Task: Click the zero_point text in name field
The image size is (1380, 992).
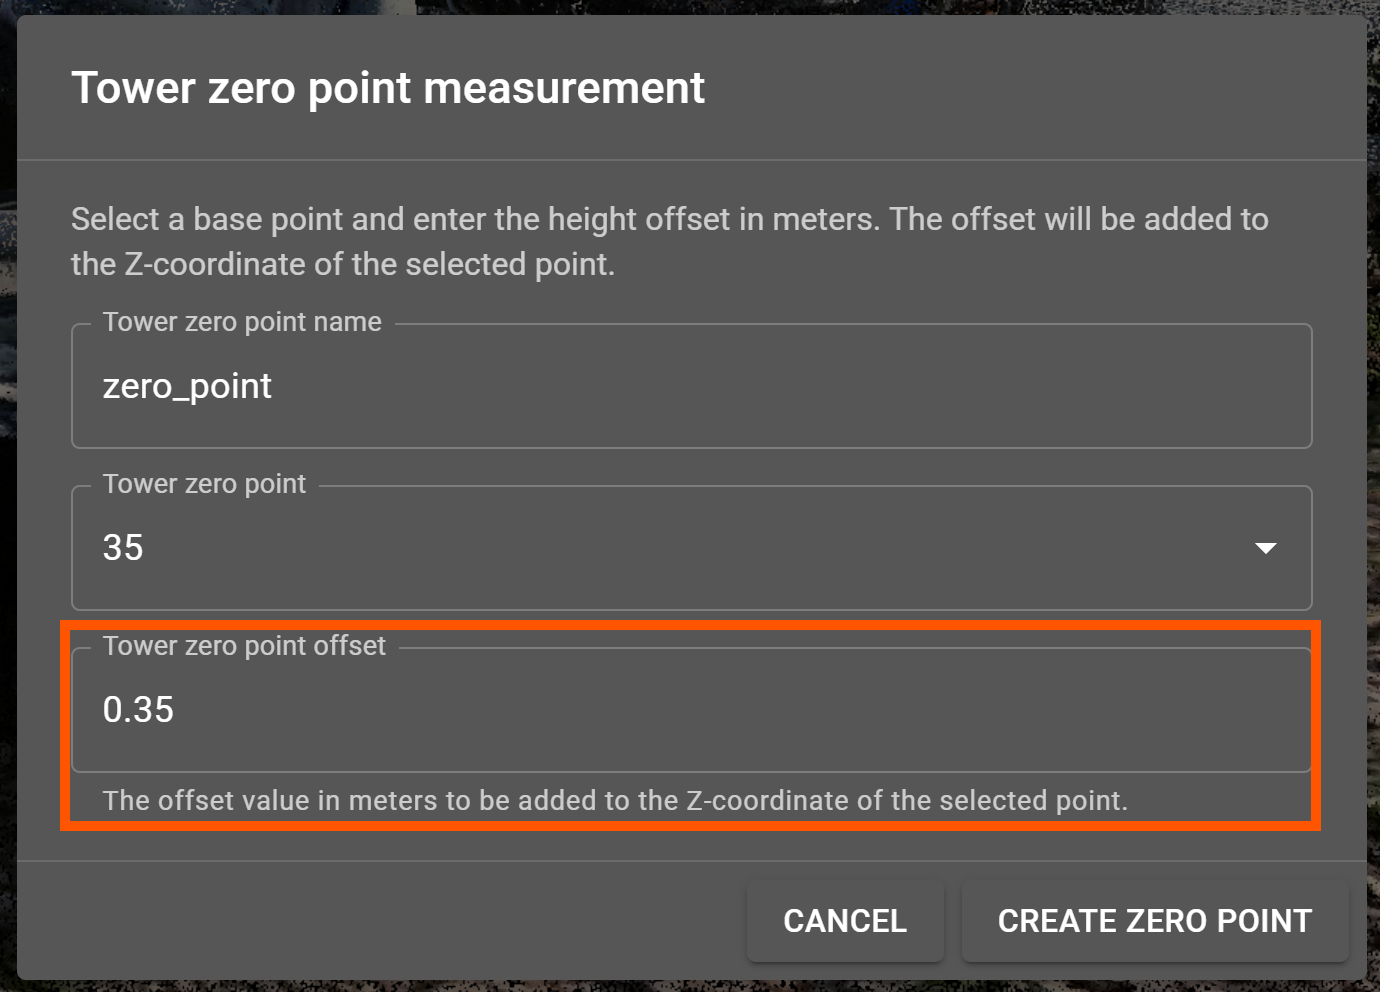Action: point(187,386)
